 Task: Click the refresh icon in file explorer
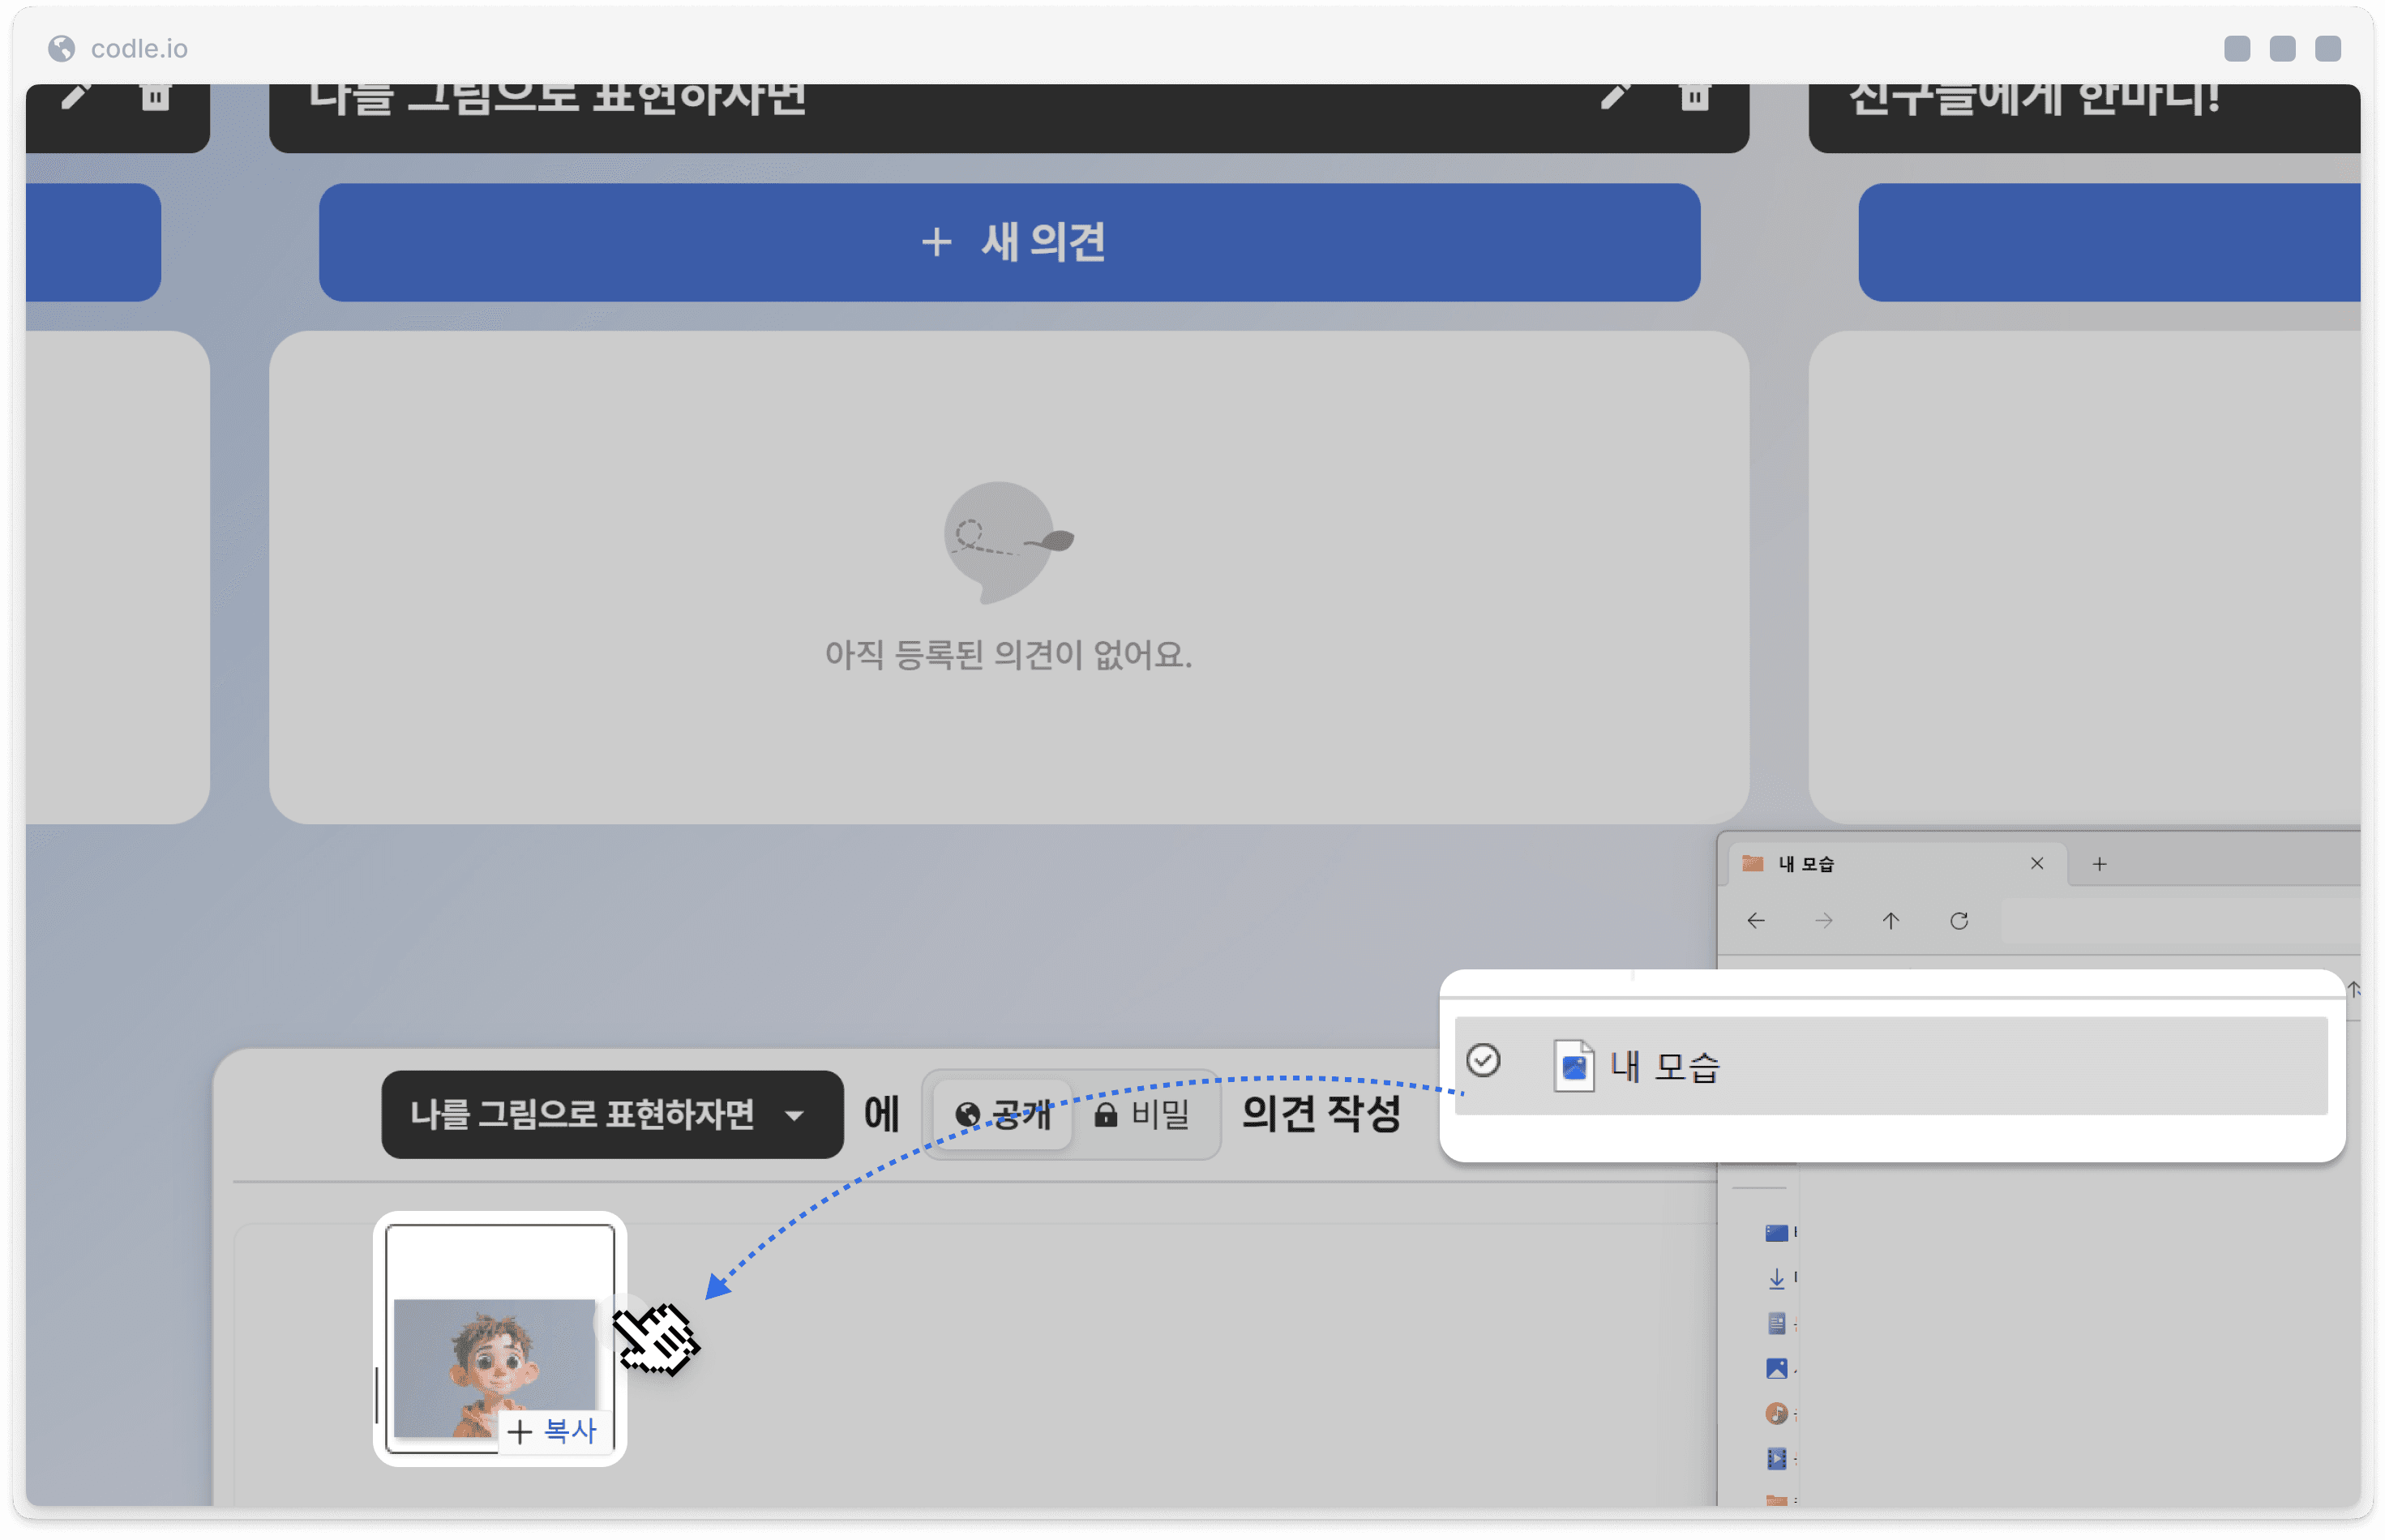[x=1959, y=921]
